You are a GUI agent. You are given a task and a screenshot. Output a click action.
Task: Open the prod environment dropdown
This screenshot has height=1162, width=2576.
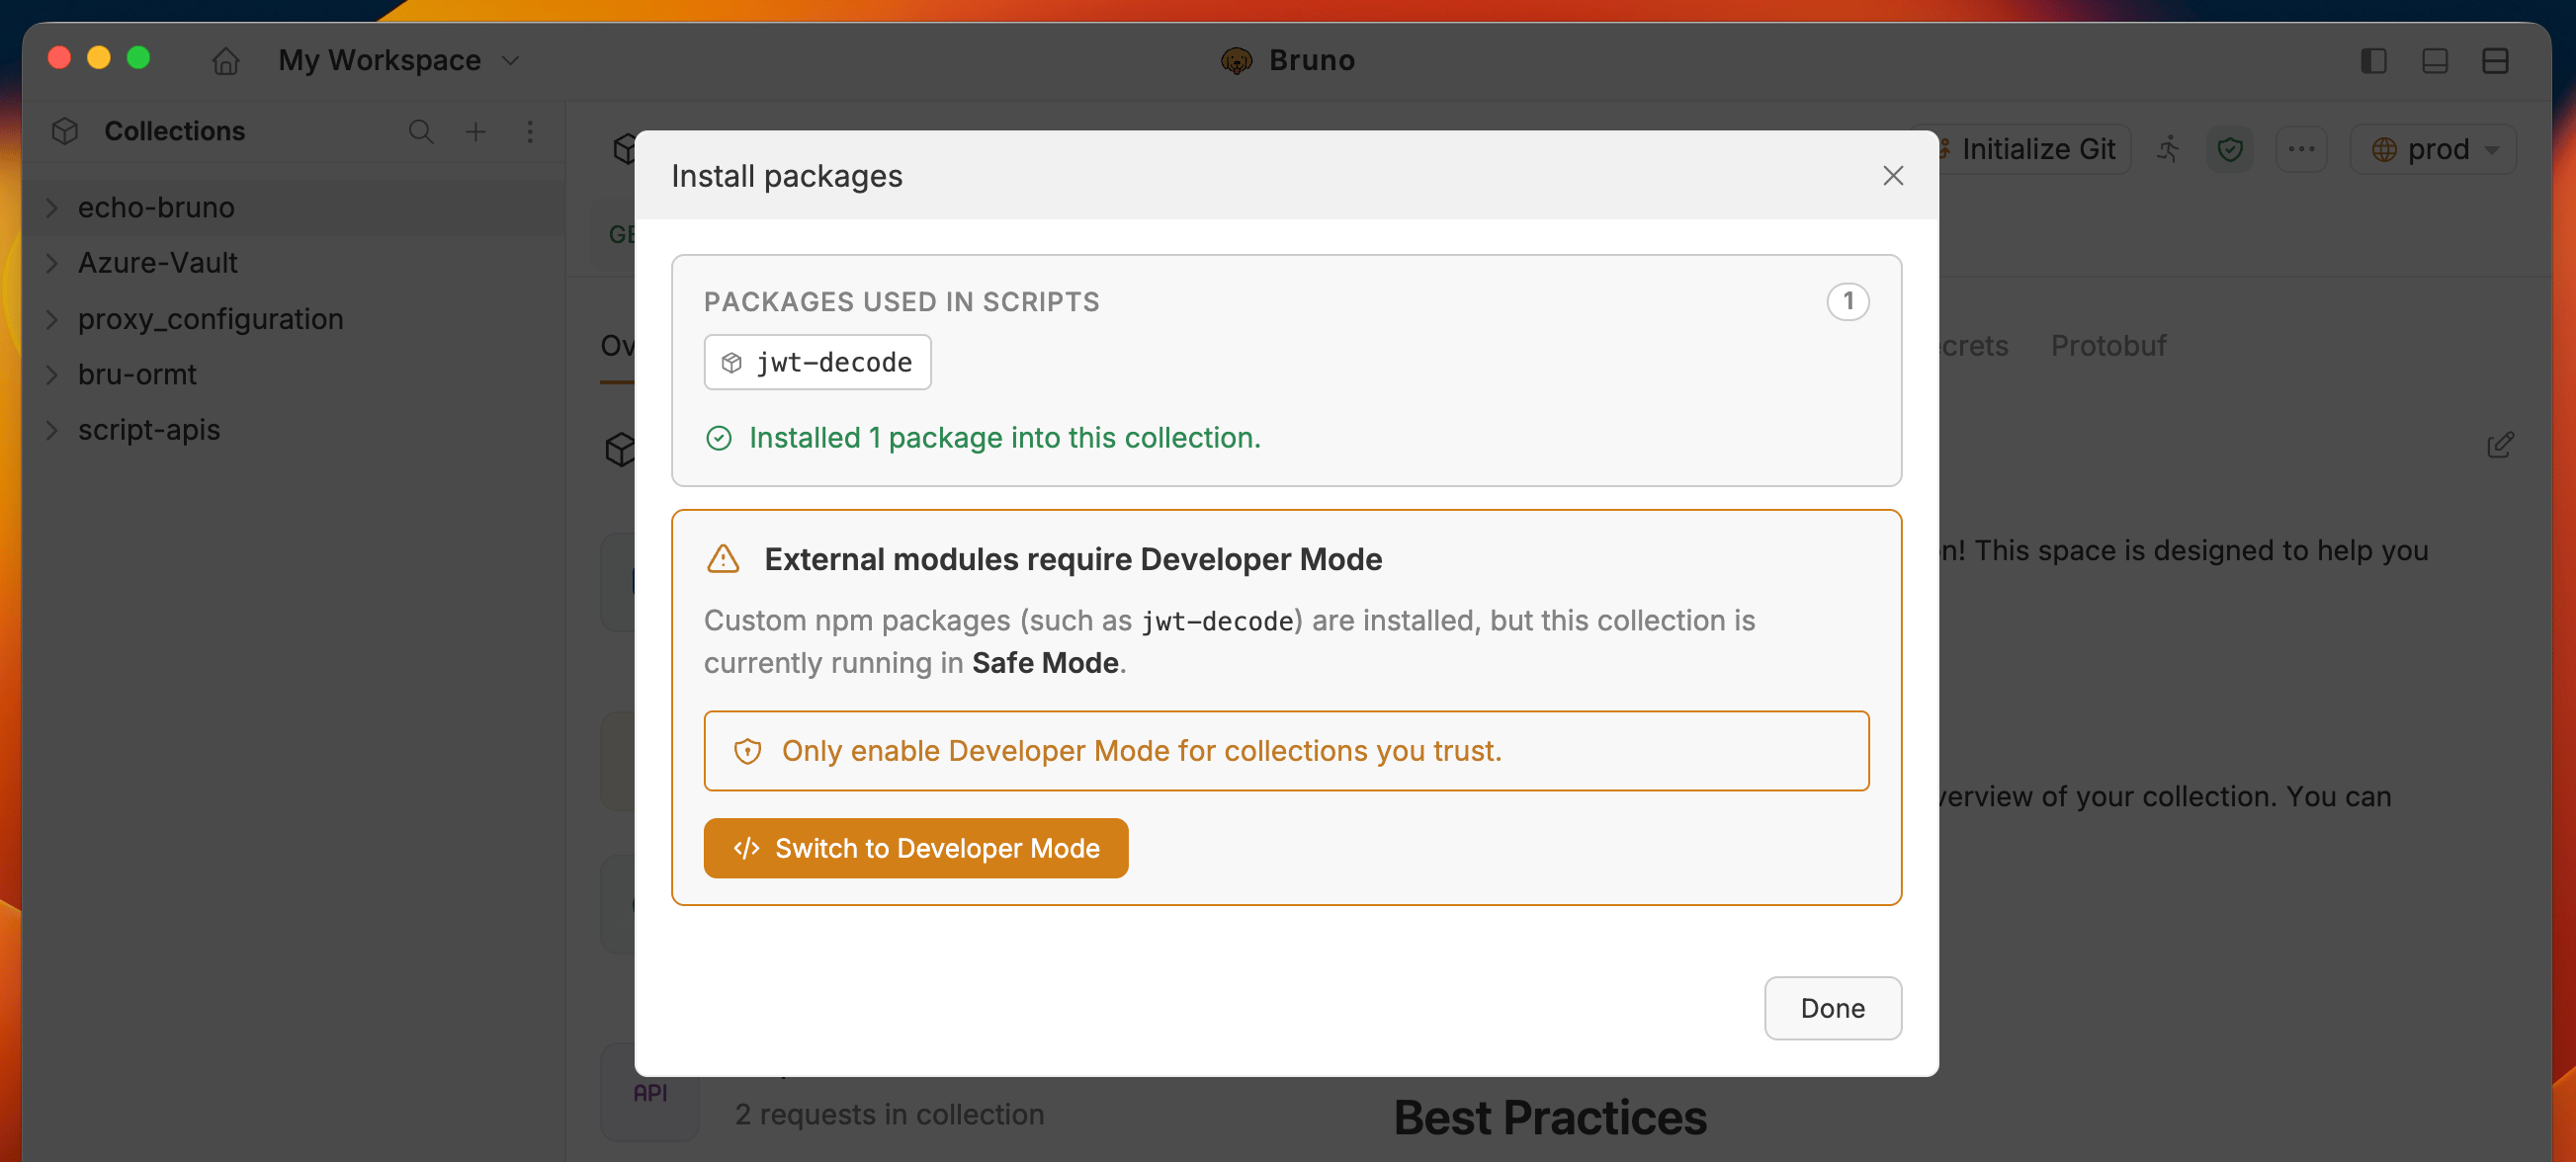2432,149
